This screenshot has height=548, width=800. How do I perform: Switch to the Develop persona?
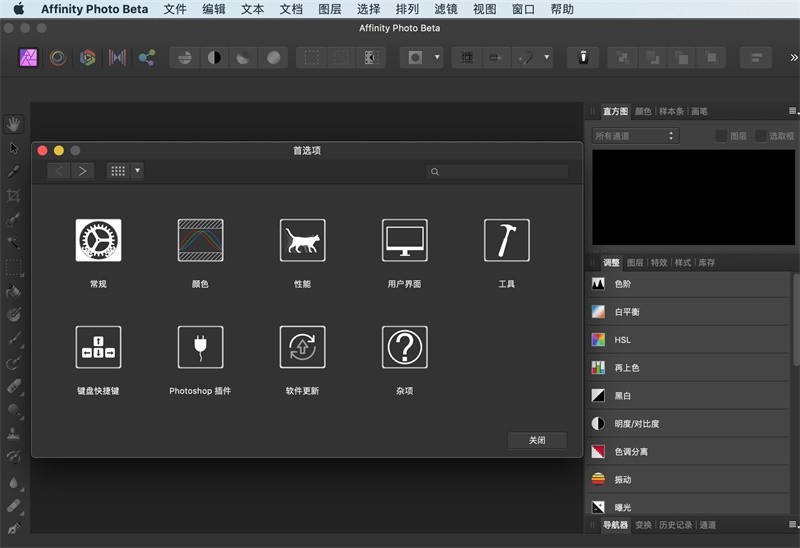coord(88,58)
